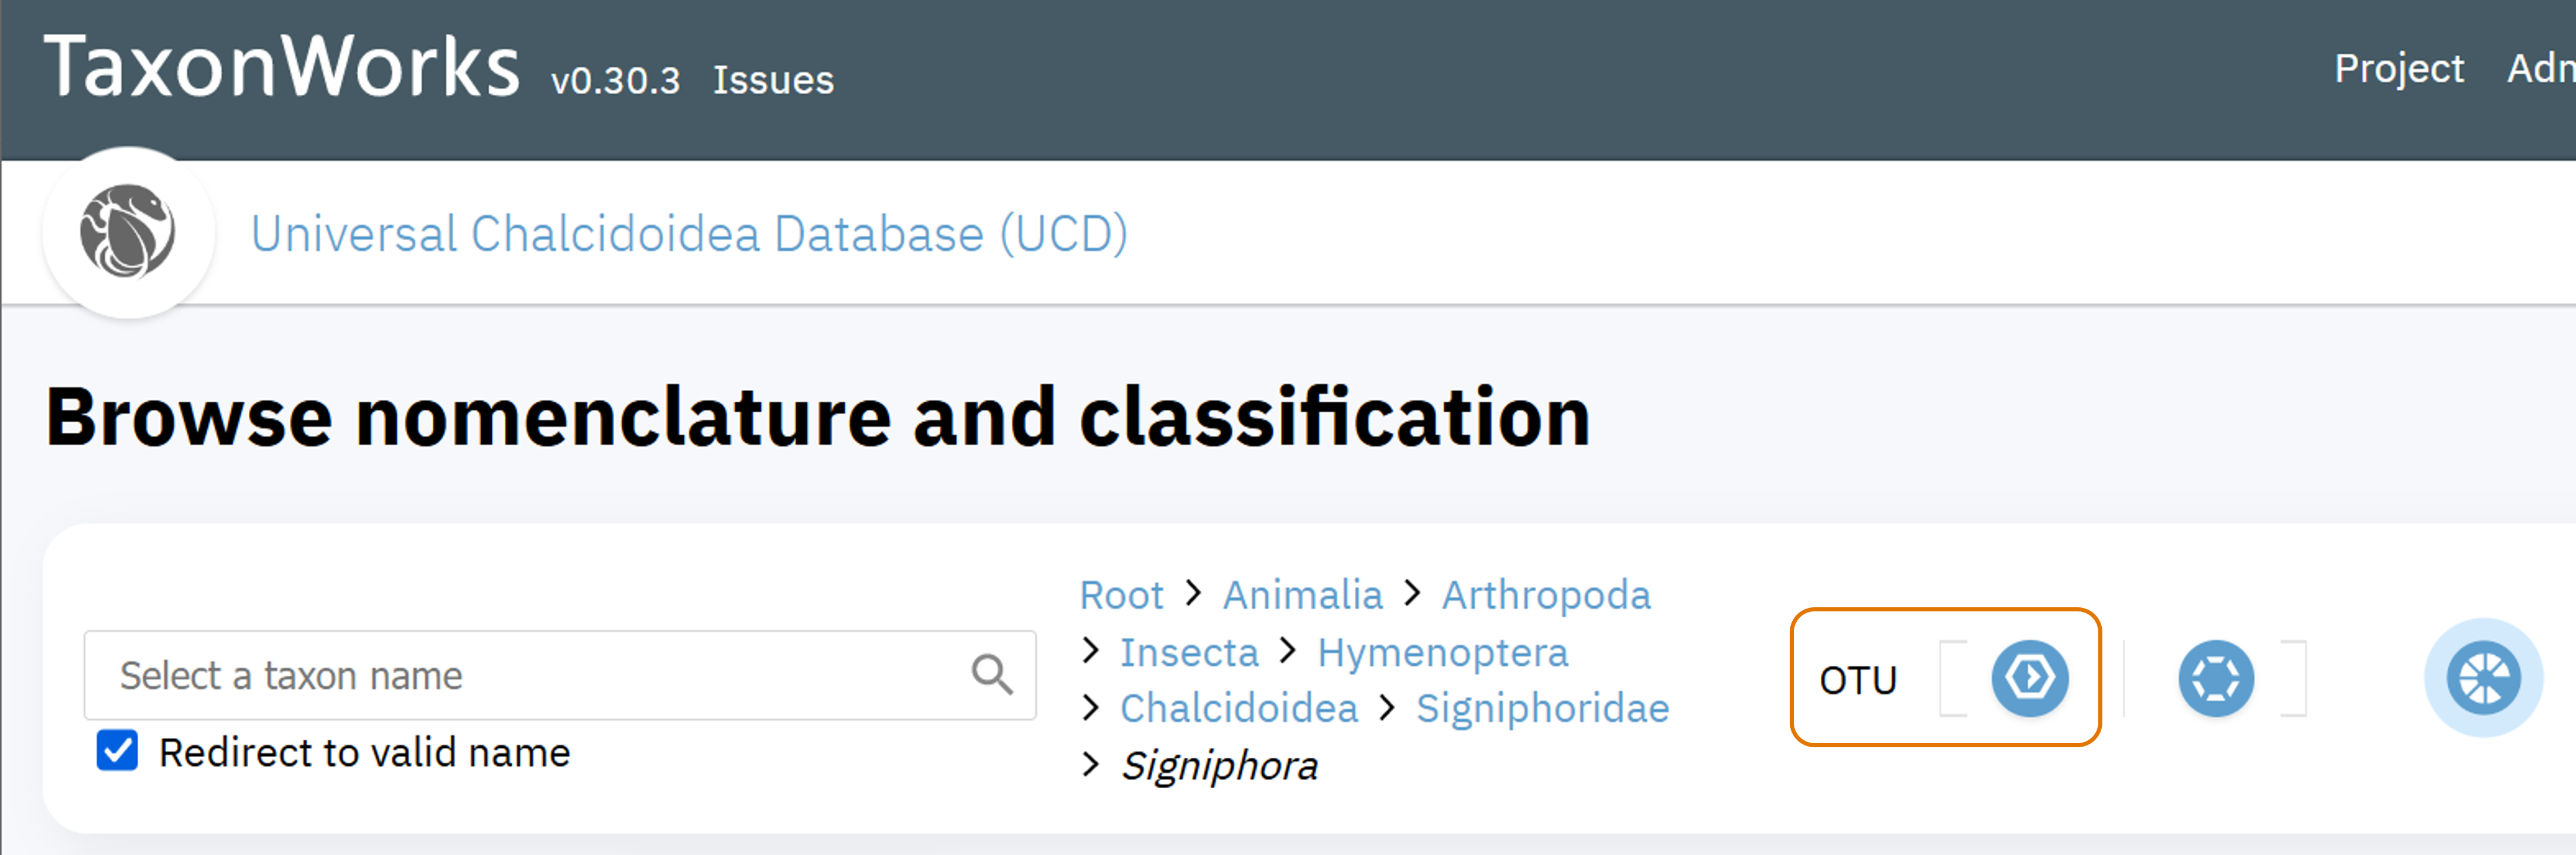Navigate to Hymenoptera breadcrumb
Screen dimensions: 2576x855
click(x=1442, y=652)
